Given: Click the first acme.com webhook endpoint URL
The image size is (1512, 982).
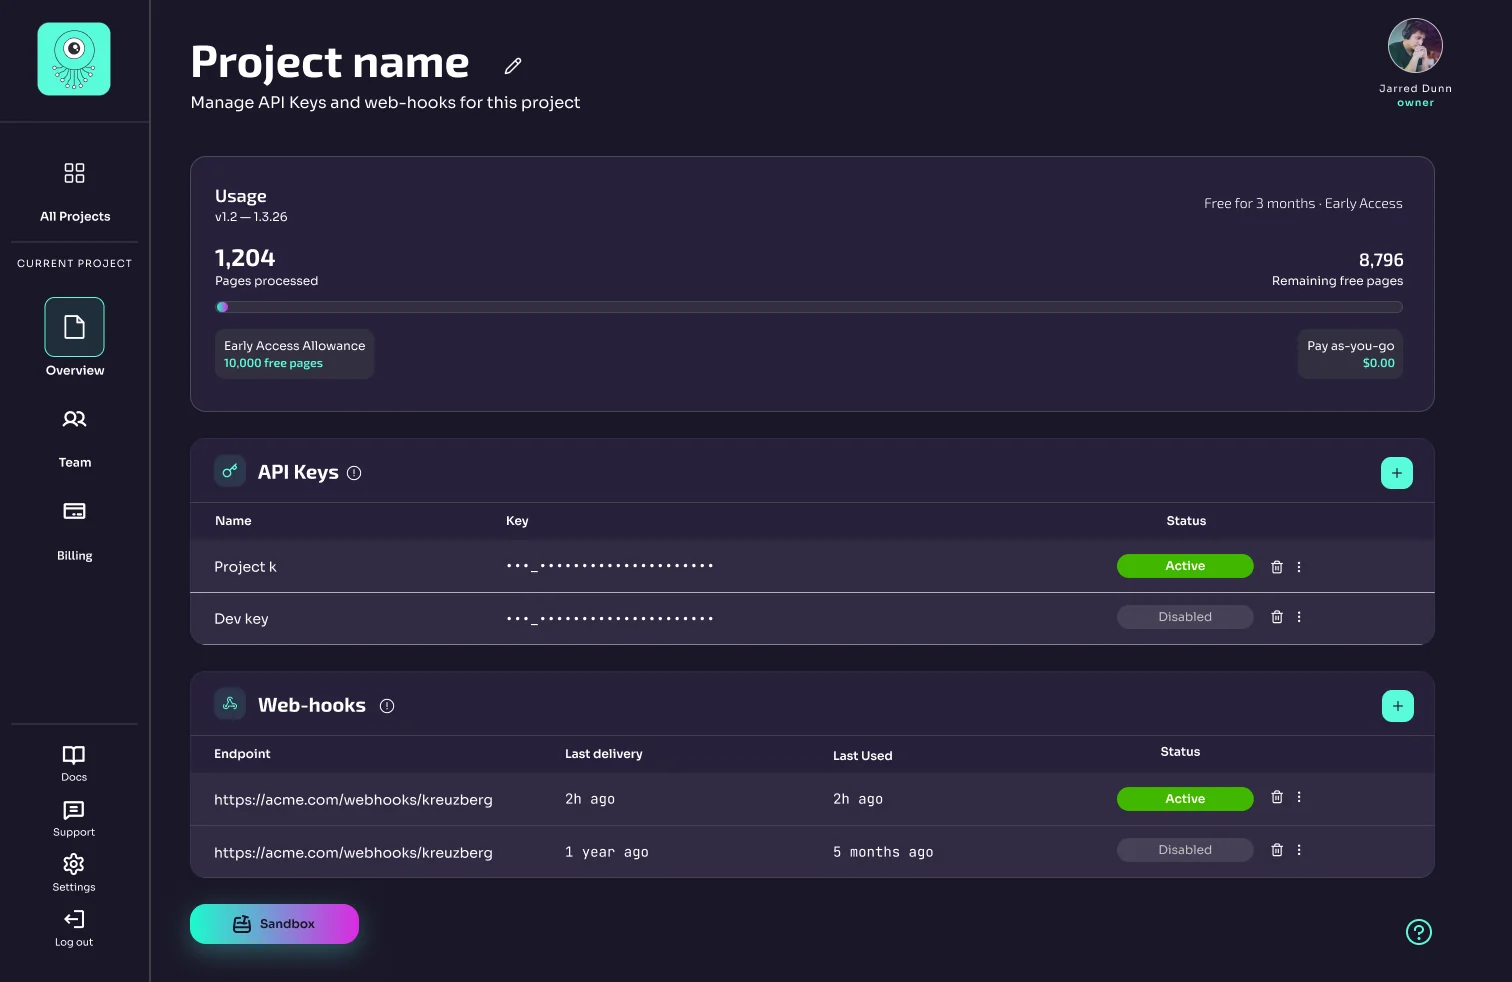Looking at the screenshot, I should pos(353,800).
